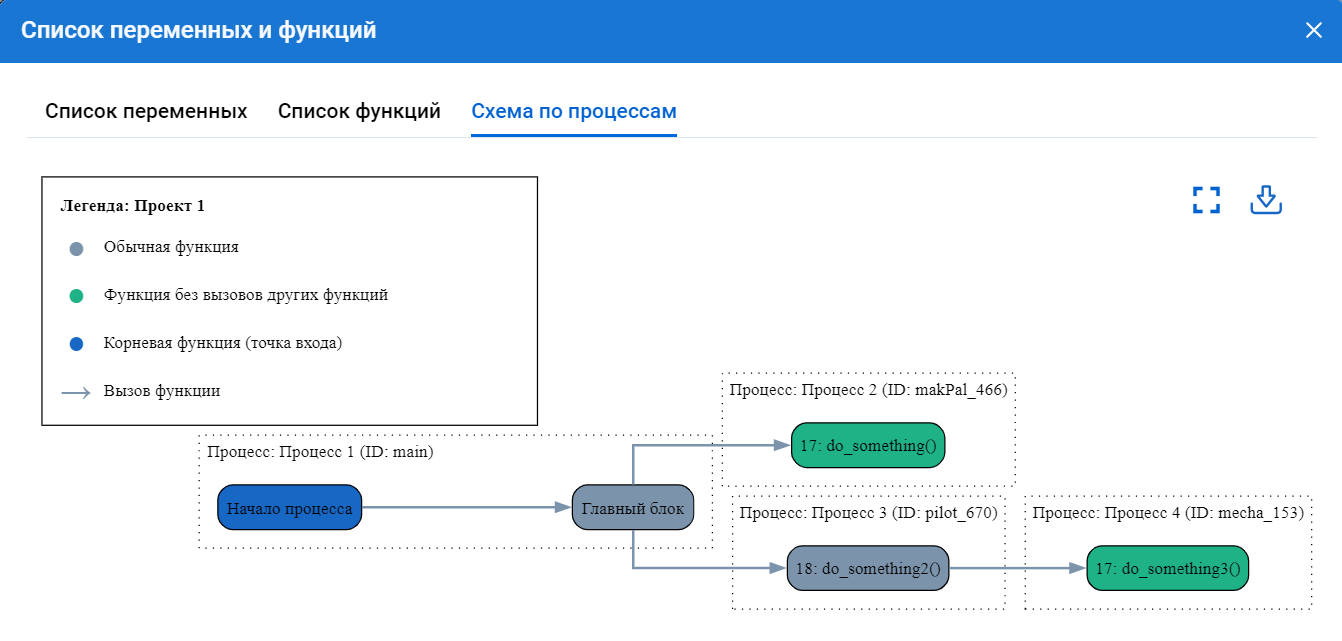Click the gray Обычная функция legend dot
Viewport: 1342px width, 641px height.
point(76,248)
